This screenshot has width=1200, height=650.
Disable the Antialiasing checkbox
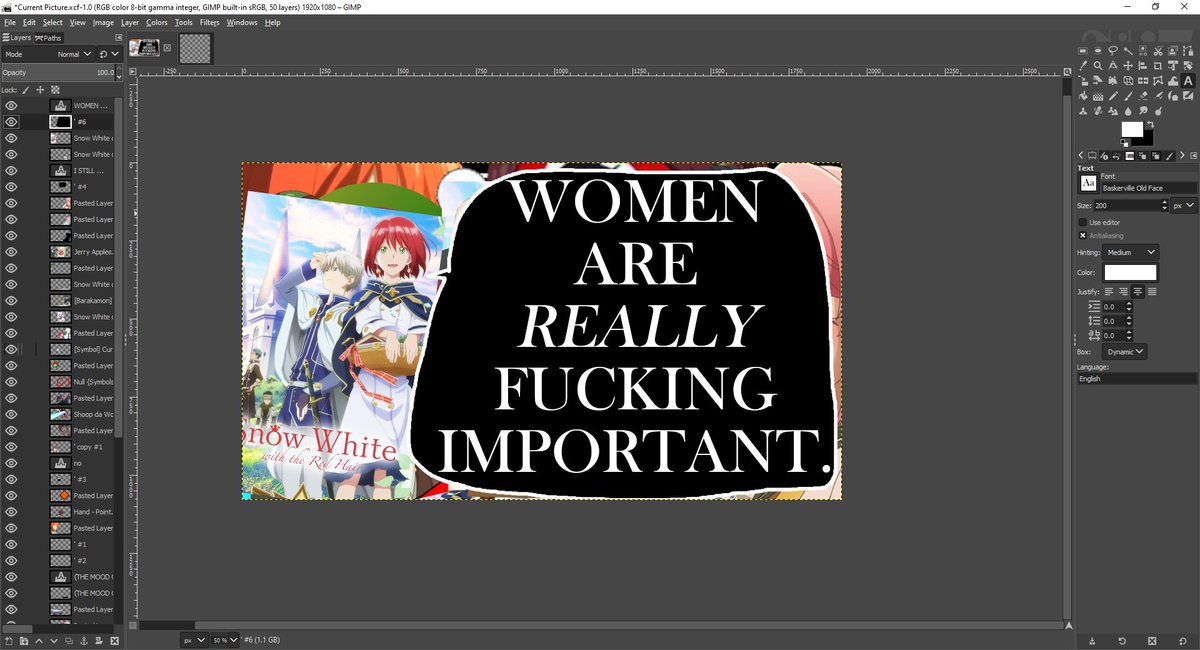[x=1083, y=236]
